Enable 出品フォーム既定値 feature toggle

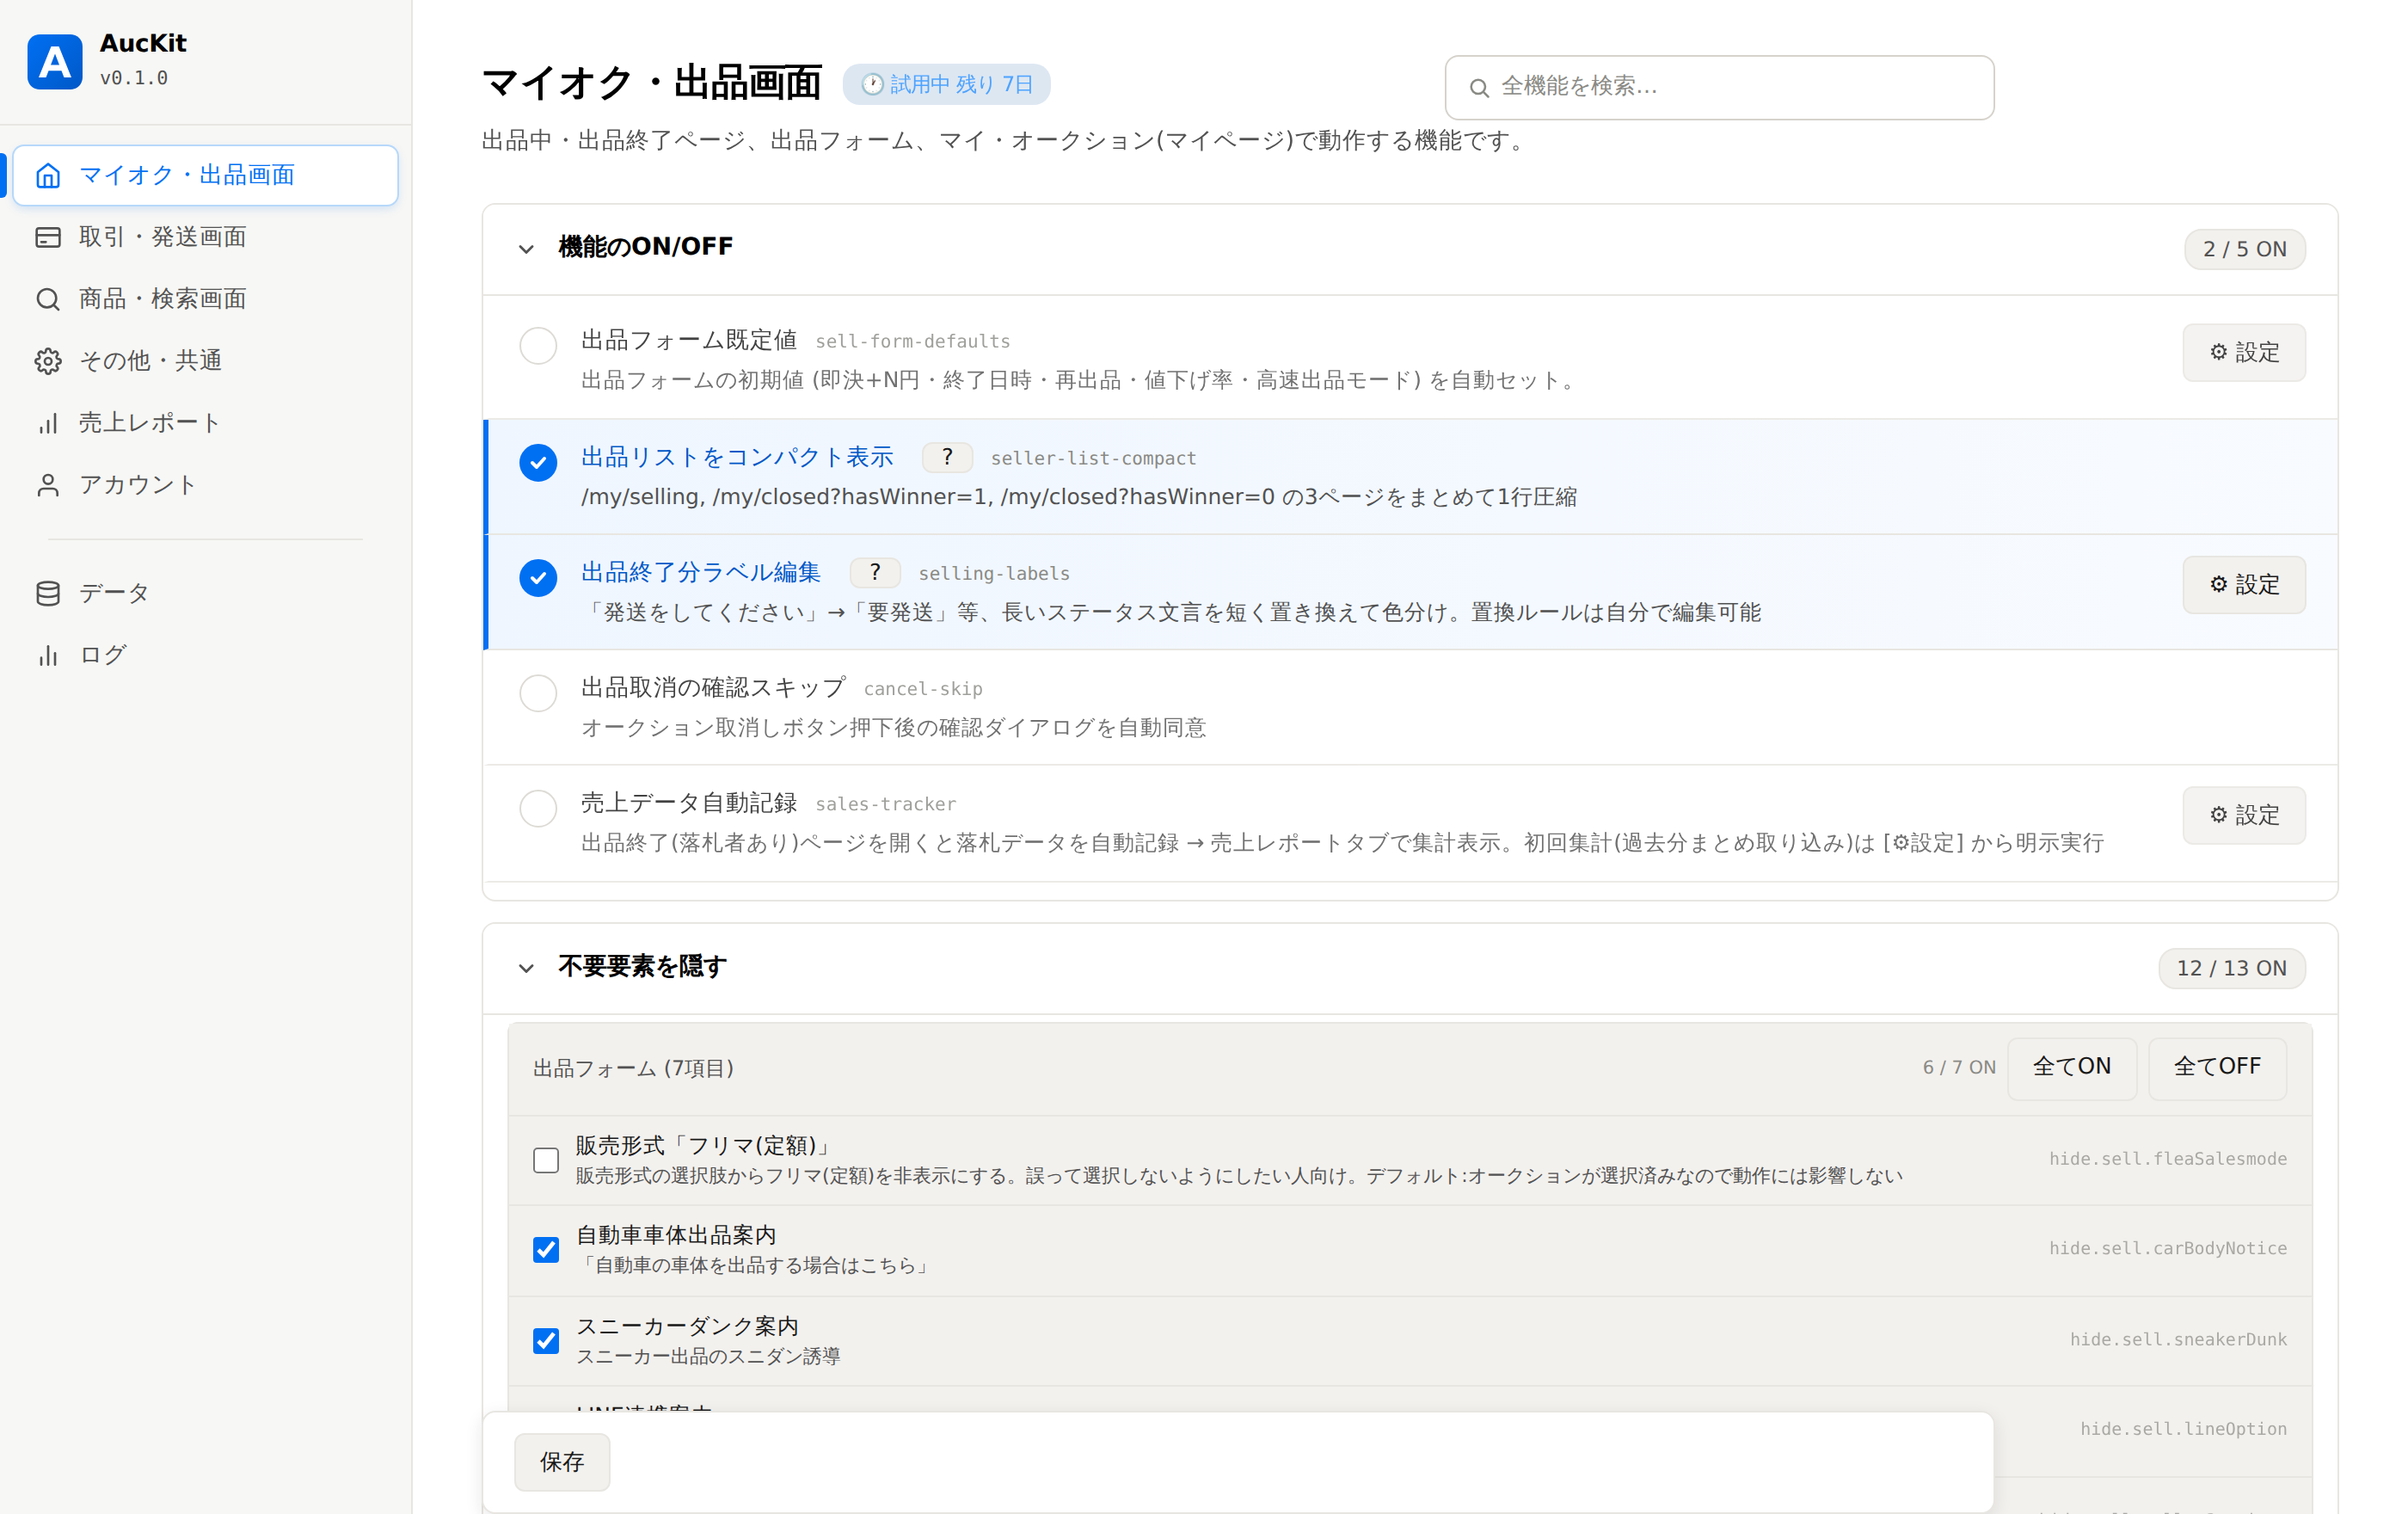click(x=538, y=346)
